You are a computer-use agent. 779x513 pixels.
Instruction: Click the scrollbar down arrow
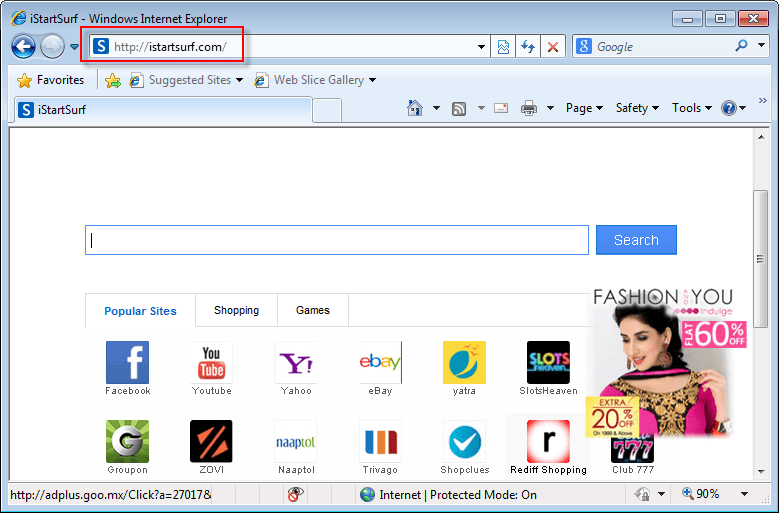click(x=761, y=472)
